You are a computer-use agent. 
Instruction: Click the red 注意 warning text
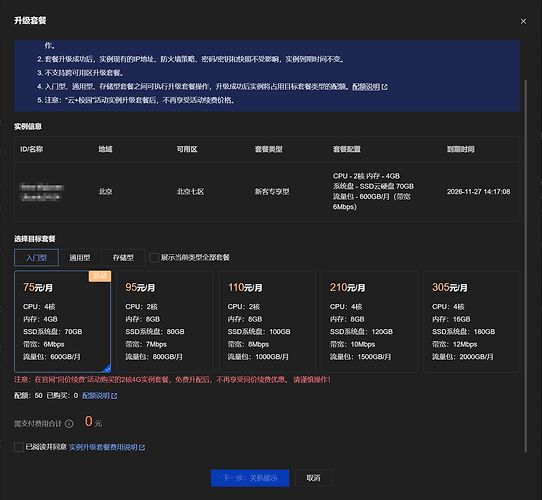click(x=172, y=380)
